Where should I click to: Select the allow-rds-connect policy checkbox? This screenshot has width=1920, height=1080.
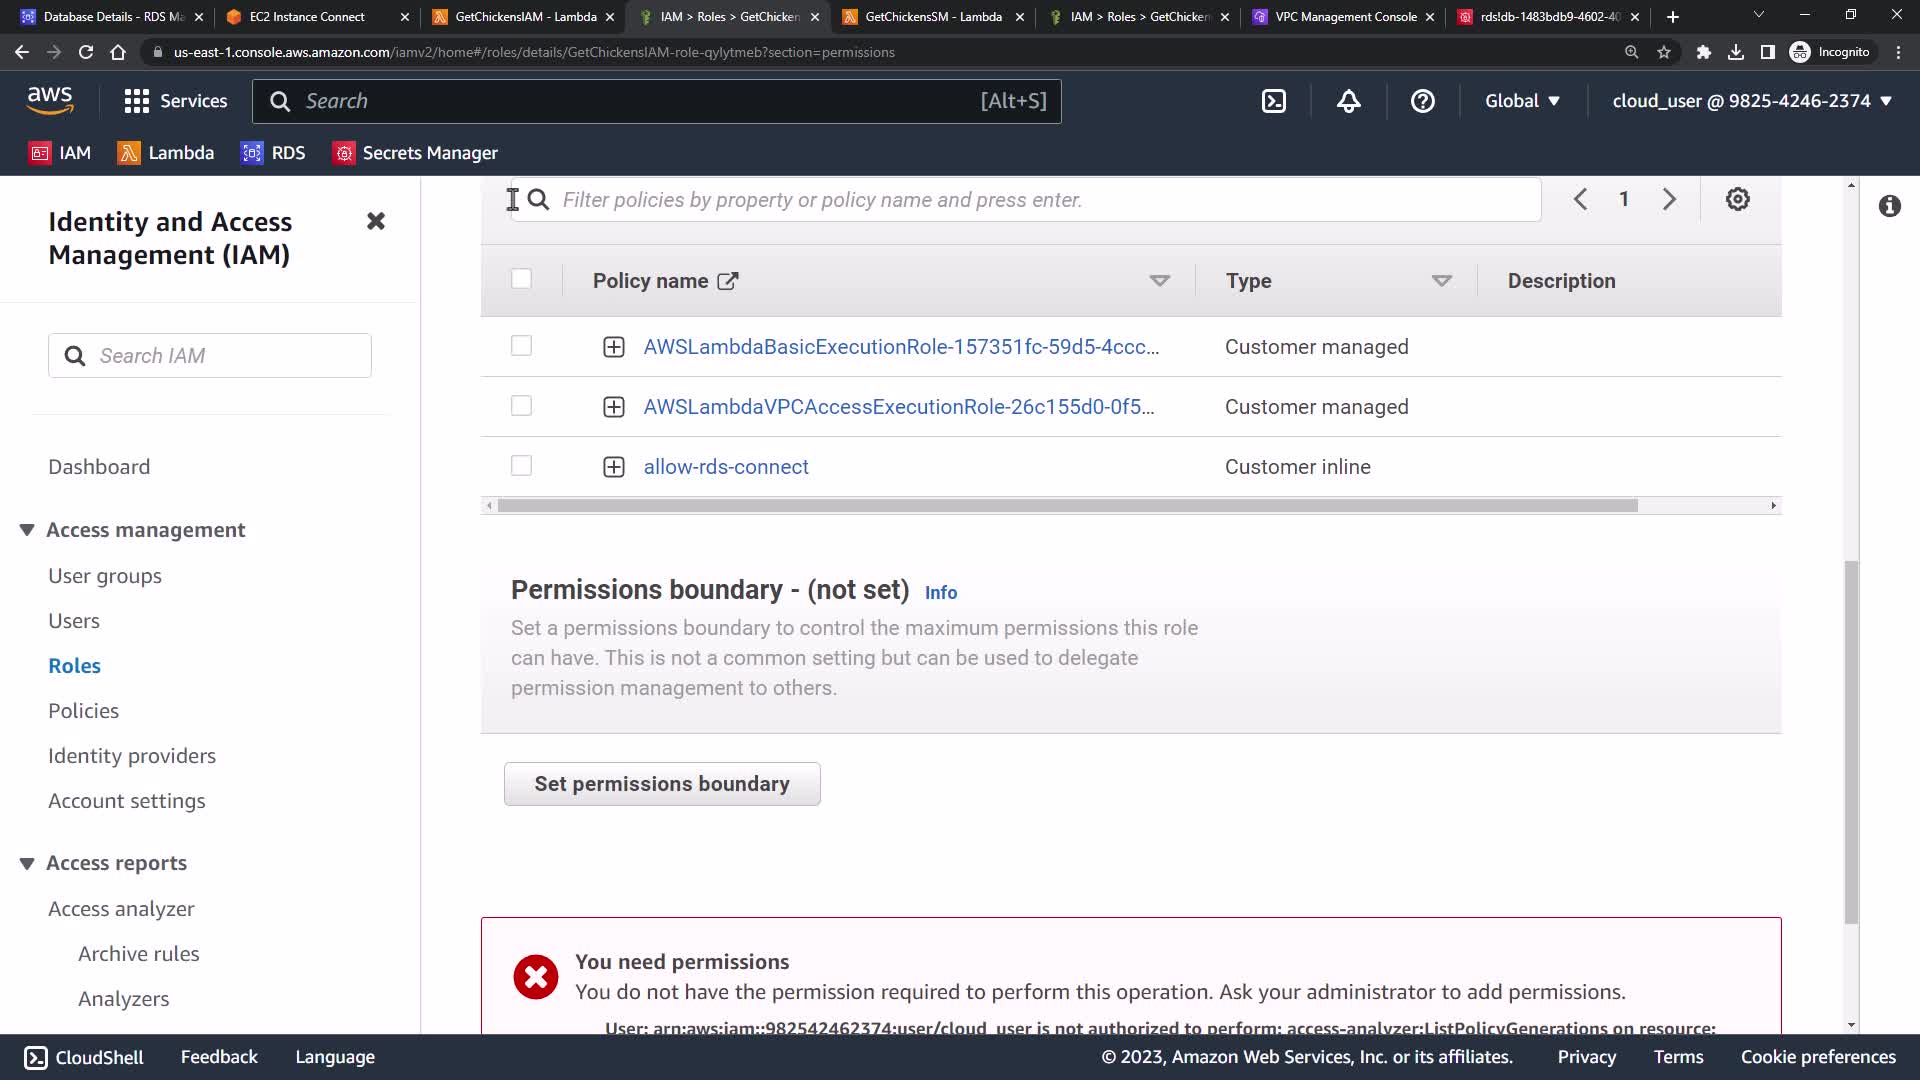[521, 466]
